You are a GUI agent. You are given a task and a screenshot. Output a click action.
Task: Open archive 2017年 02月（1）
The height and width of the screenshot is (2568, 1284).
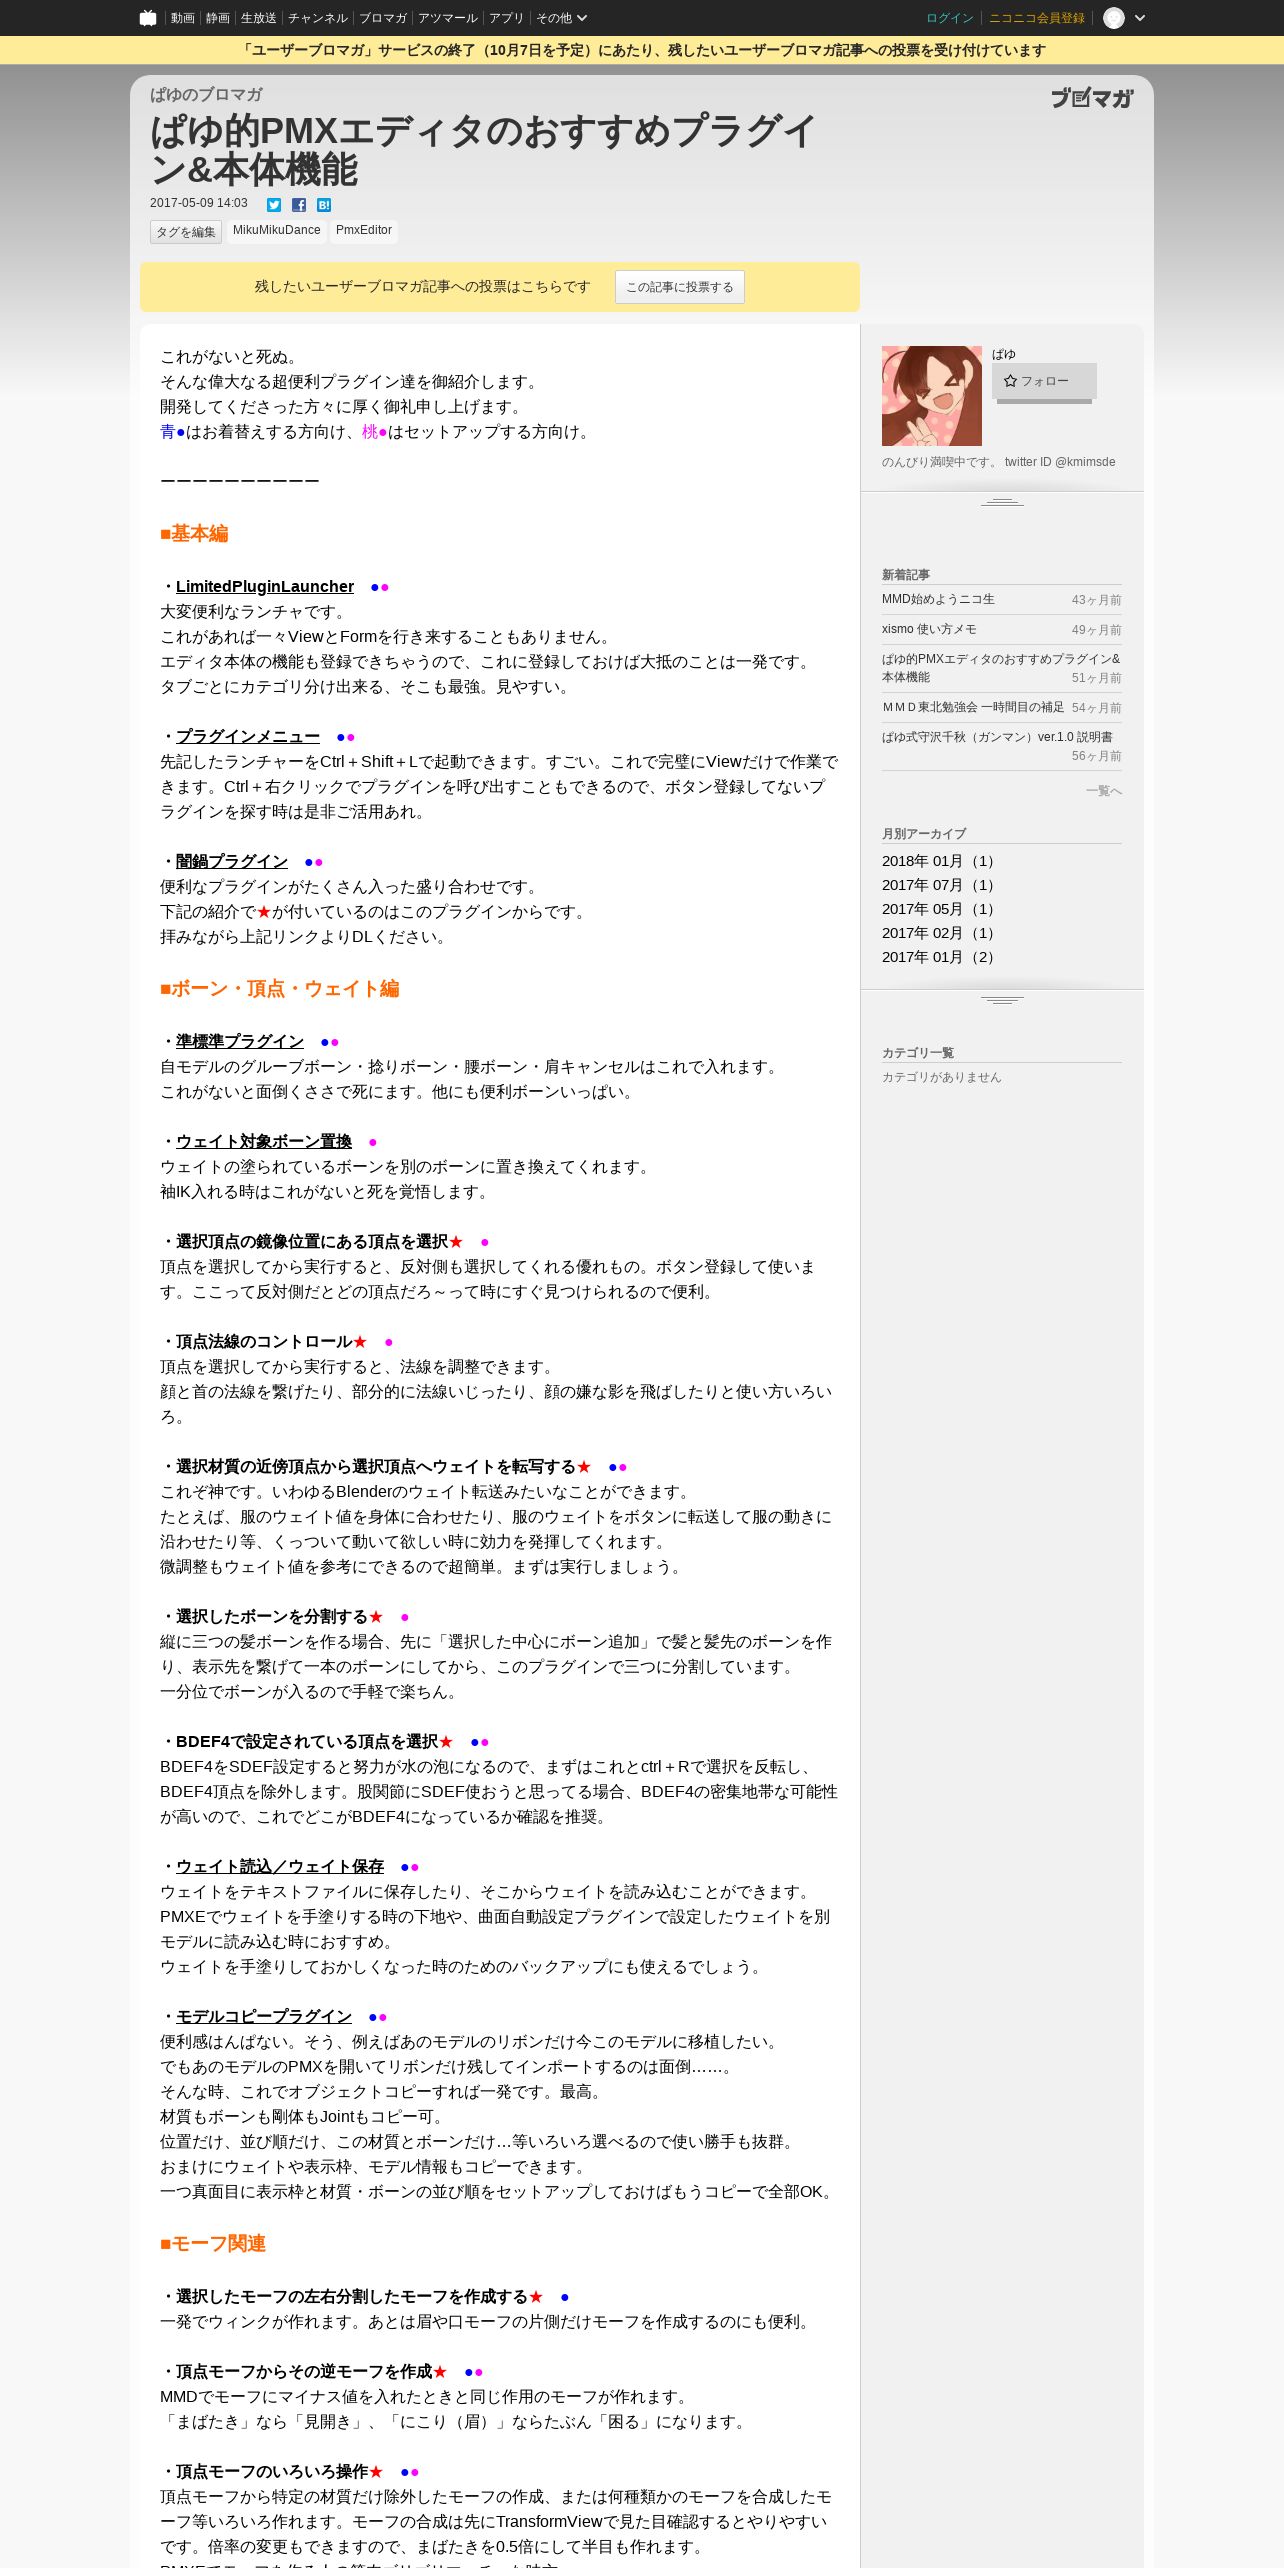click(940, 933)
